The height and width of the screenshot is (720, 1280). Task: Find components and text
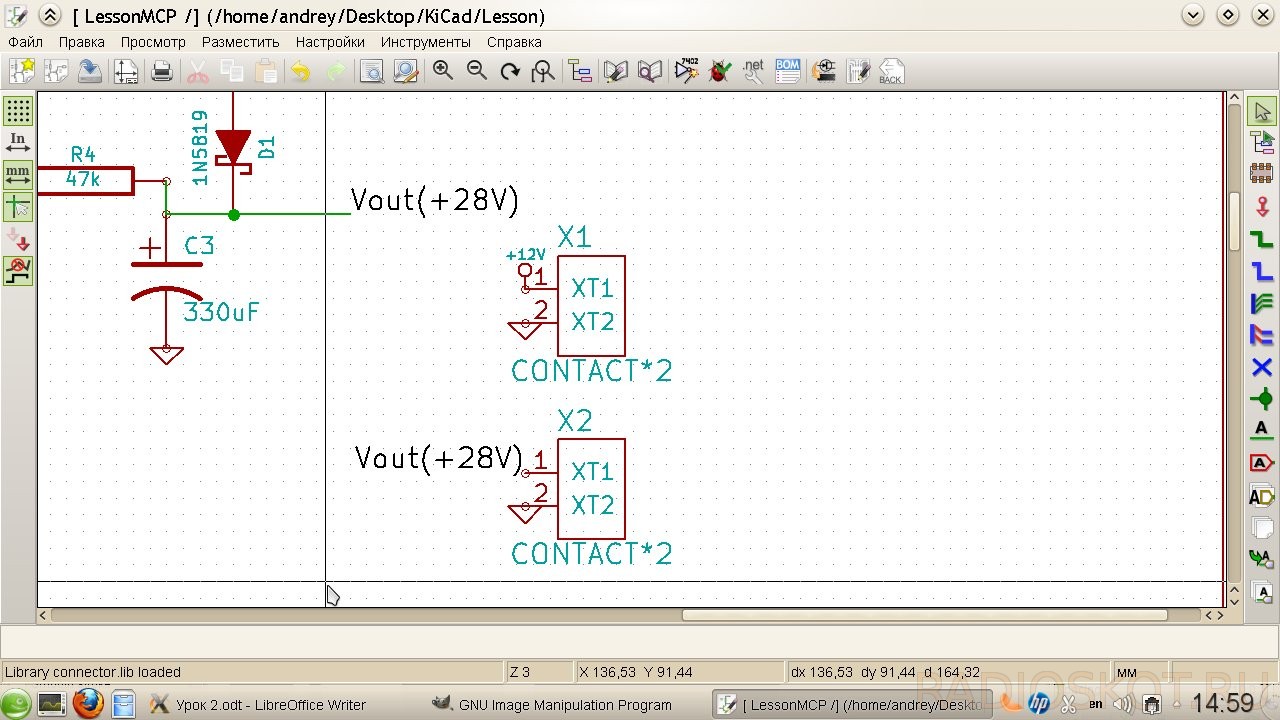tap(372, 71)
